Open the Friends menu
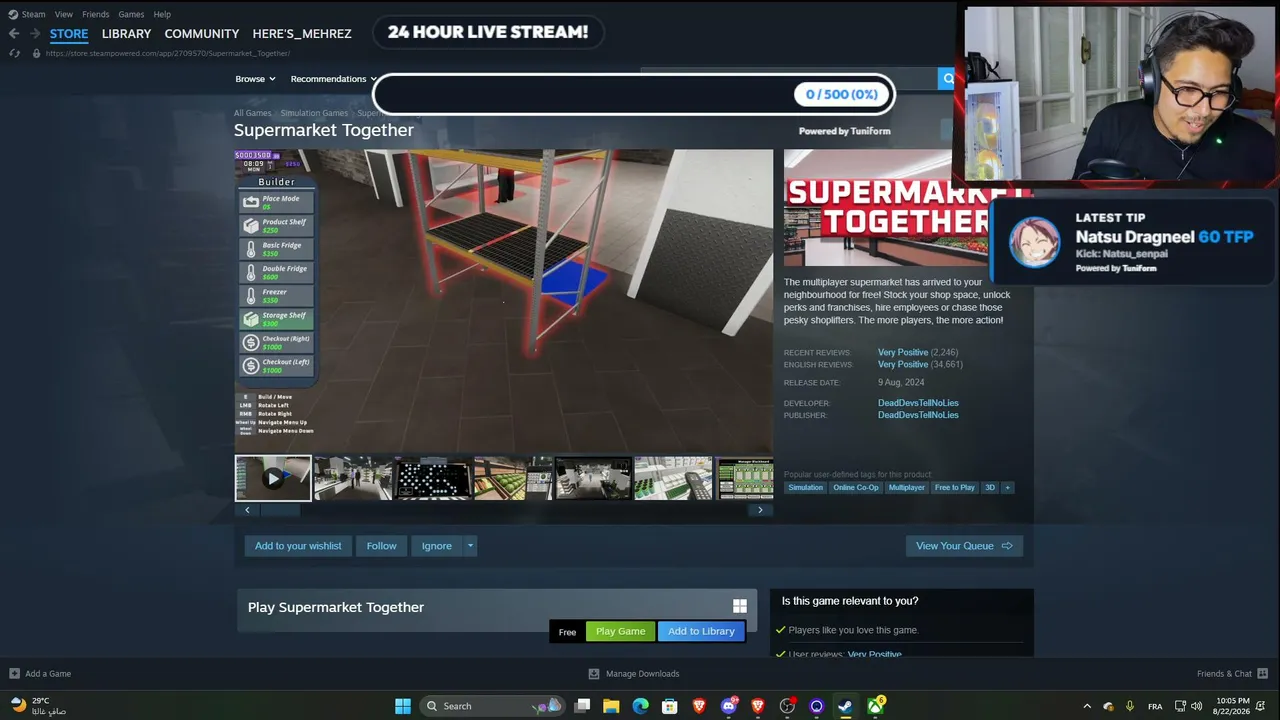The image size is (1280, 720). tap(96, 14)
